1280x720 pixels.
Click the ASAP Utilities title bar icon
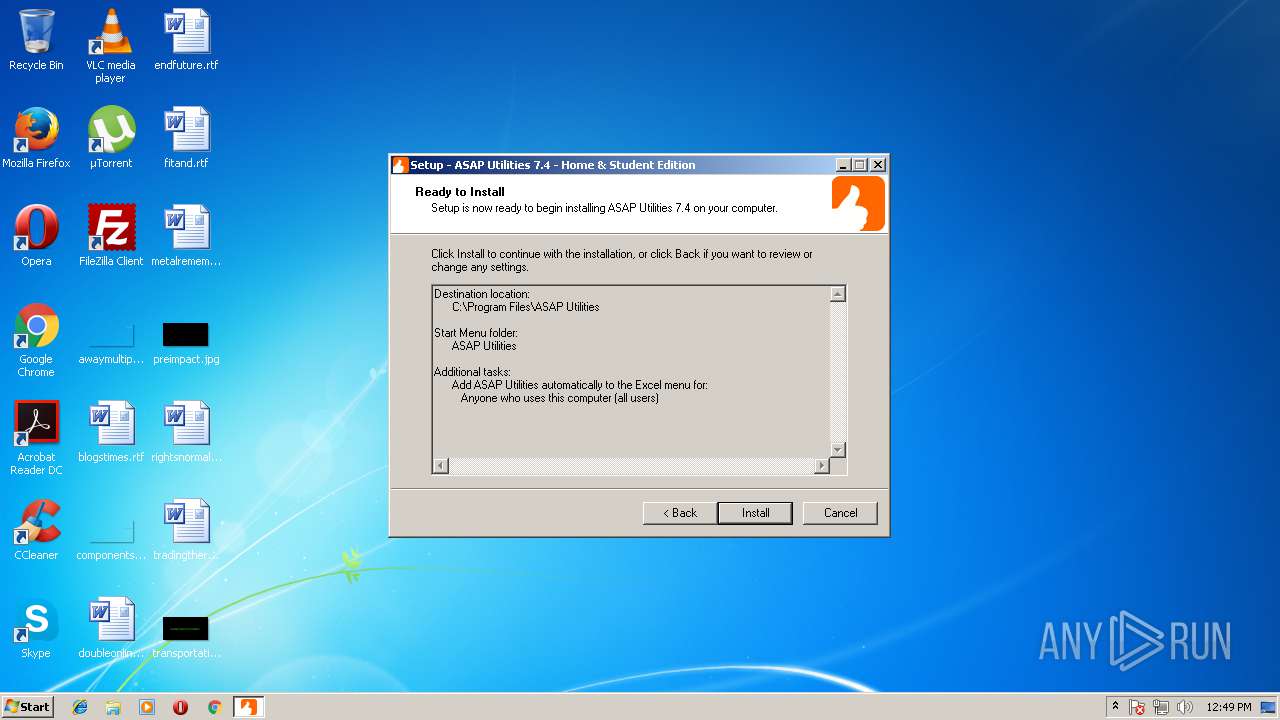point(400,165)
